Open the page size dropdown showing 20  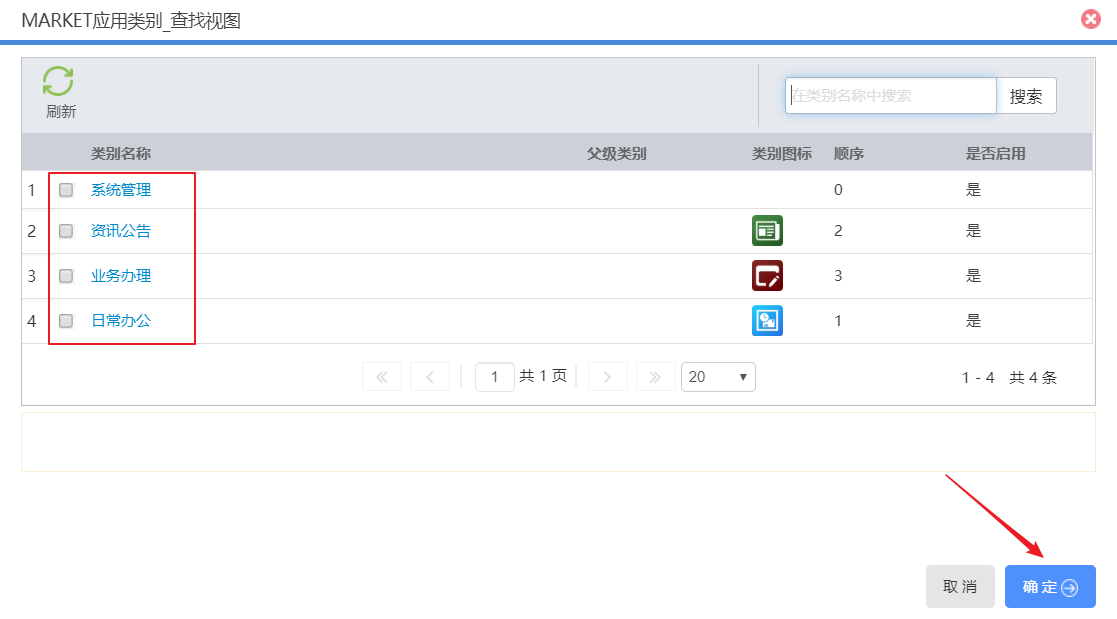point(718,377)
